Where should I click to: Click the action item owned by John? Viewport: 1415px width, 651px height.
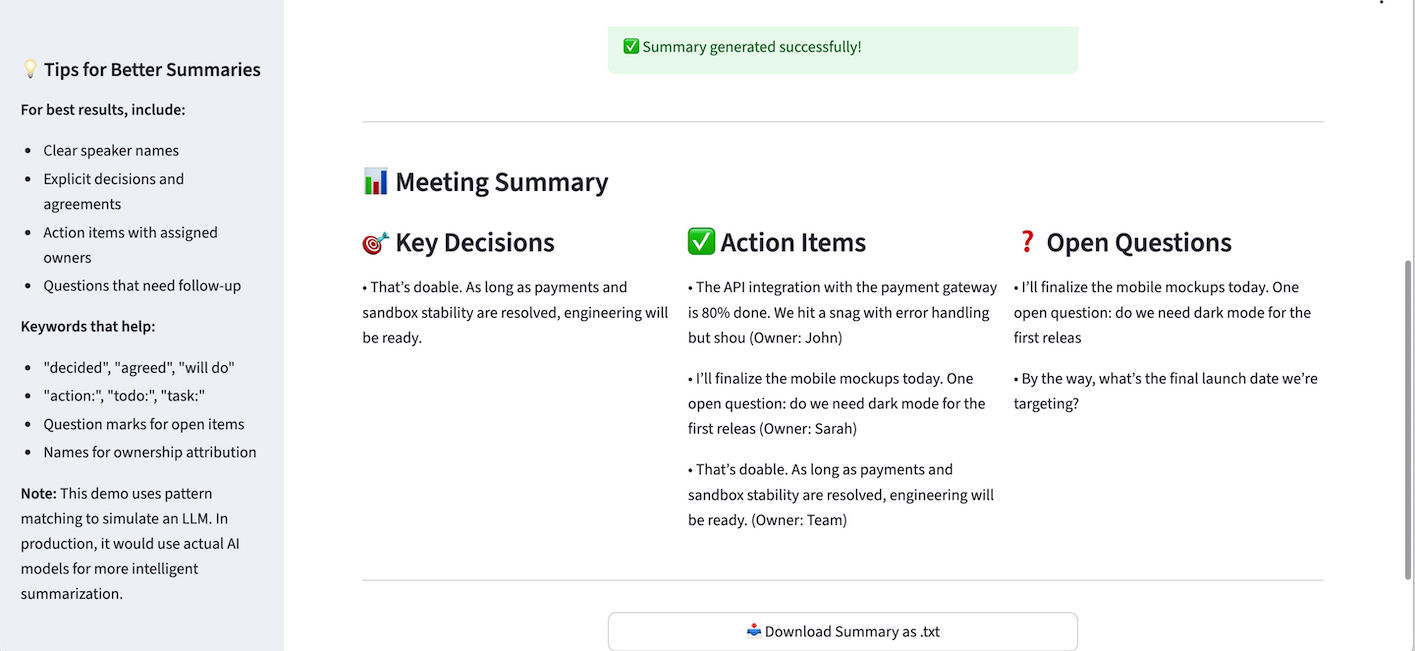point(842,311)
